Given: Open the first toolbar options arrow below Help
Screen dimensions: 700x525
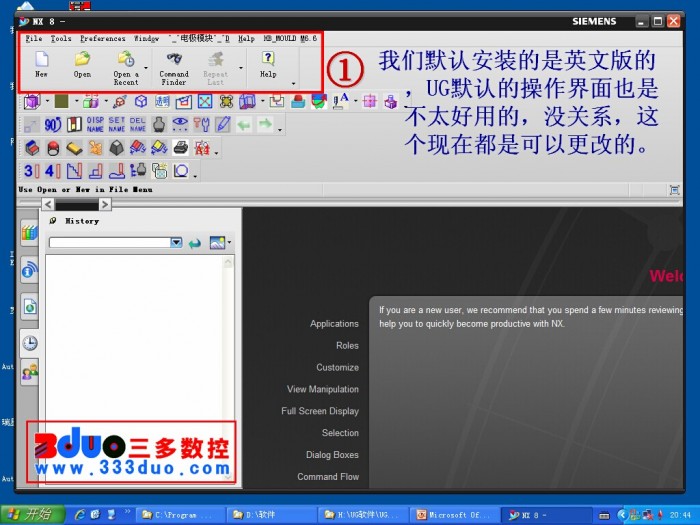Looking at the screenshot, I should pyautogui.click(x=293, y=83).
